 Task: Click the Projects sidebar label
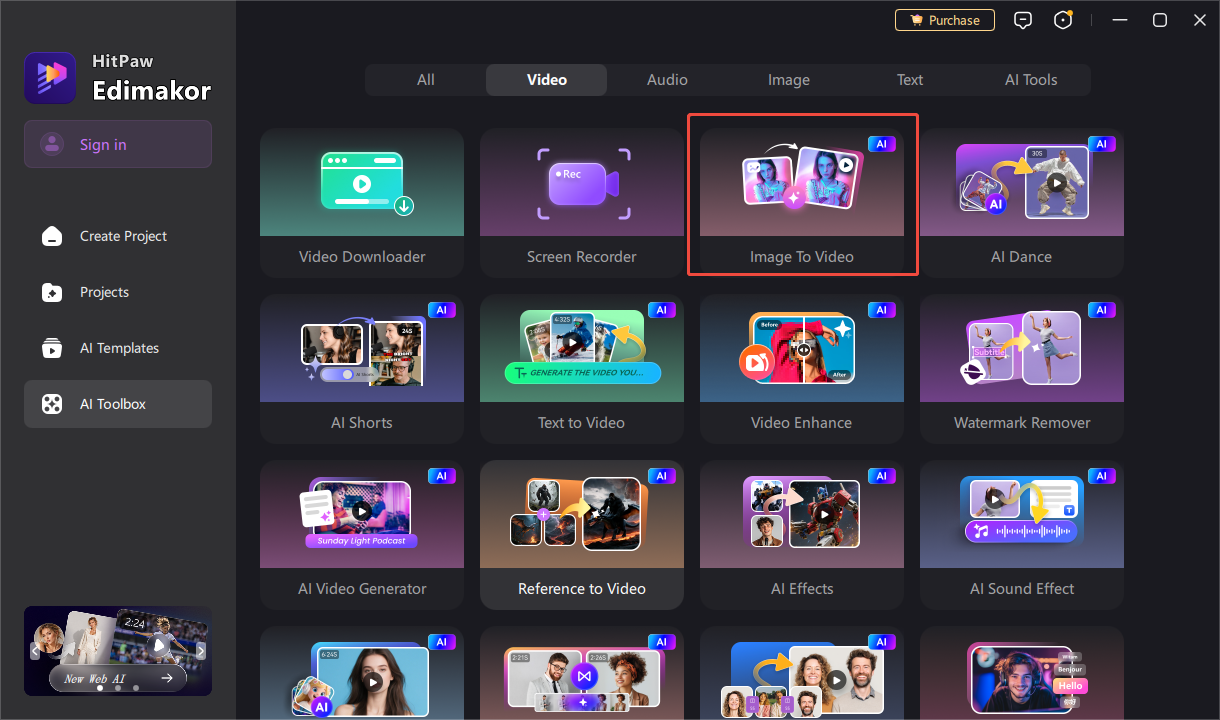105,292
